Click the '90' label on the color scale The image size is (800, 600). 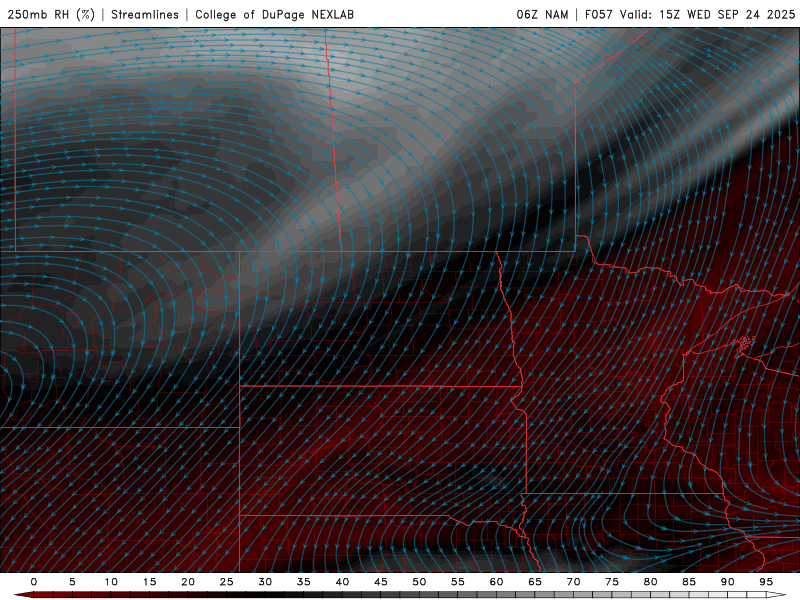coord(727,582)
